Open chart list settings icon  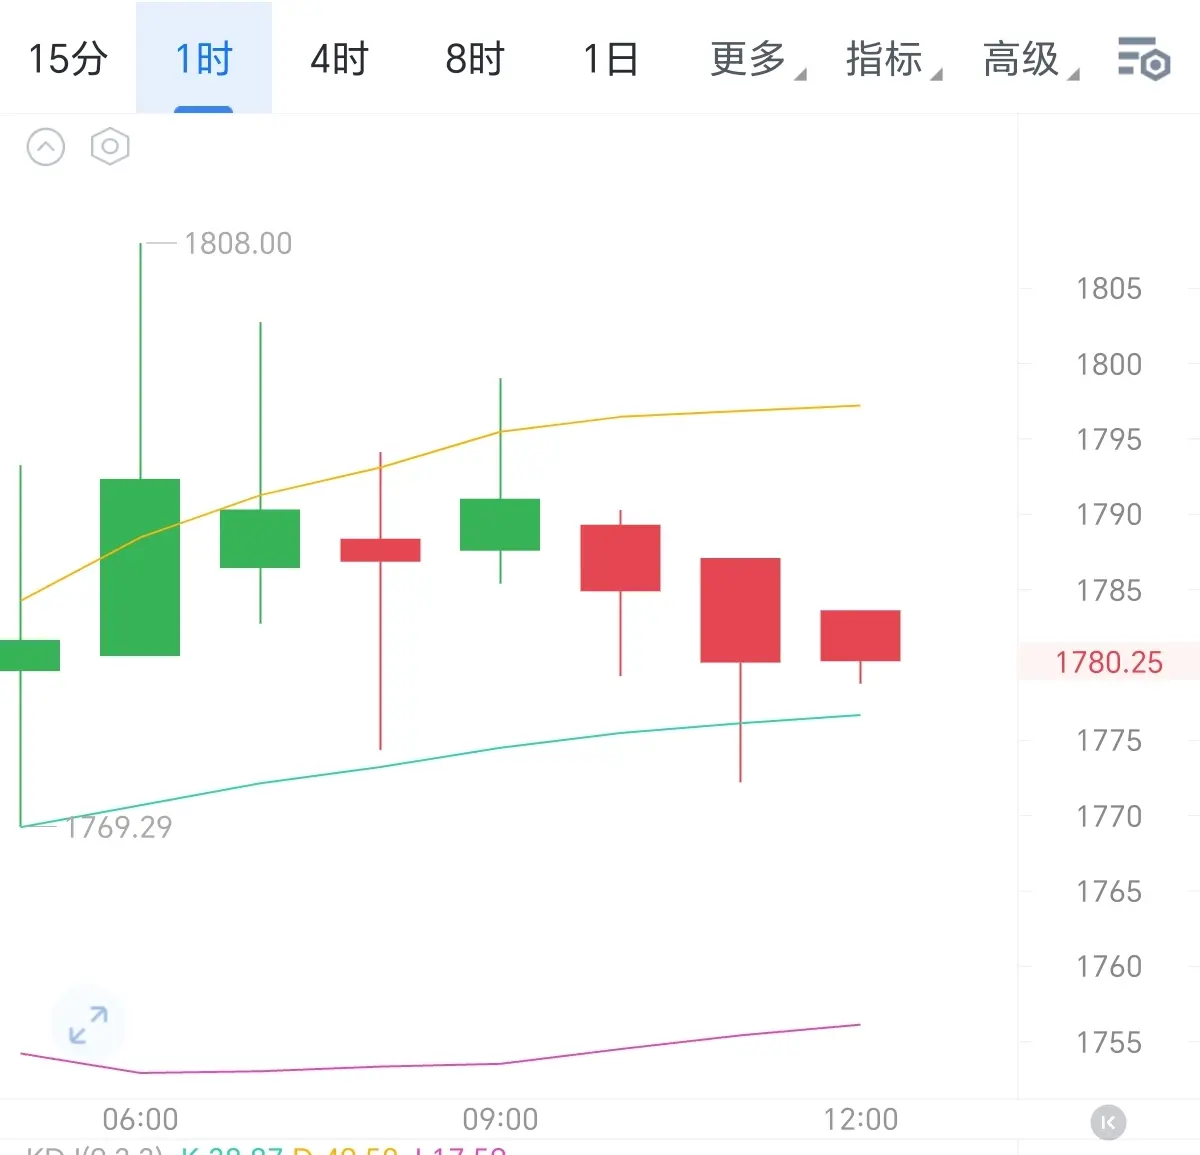pos(1143,59)
